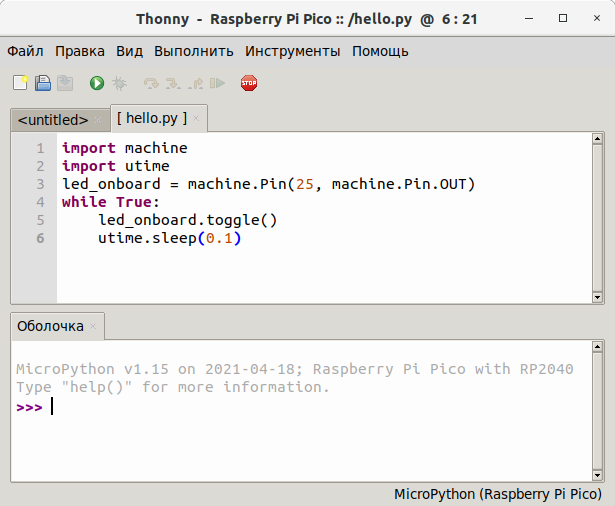615x506 pixels.
Task: Run the current script with green play icon
Action: [x=97, y=83]
